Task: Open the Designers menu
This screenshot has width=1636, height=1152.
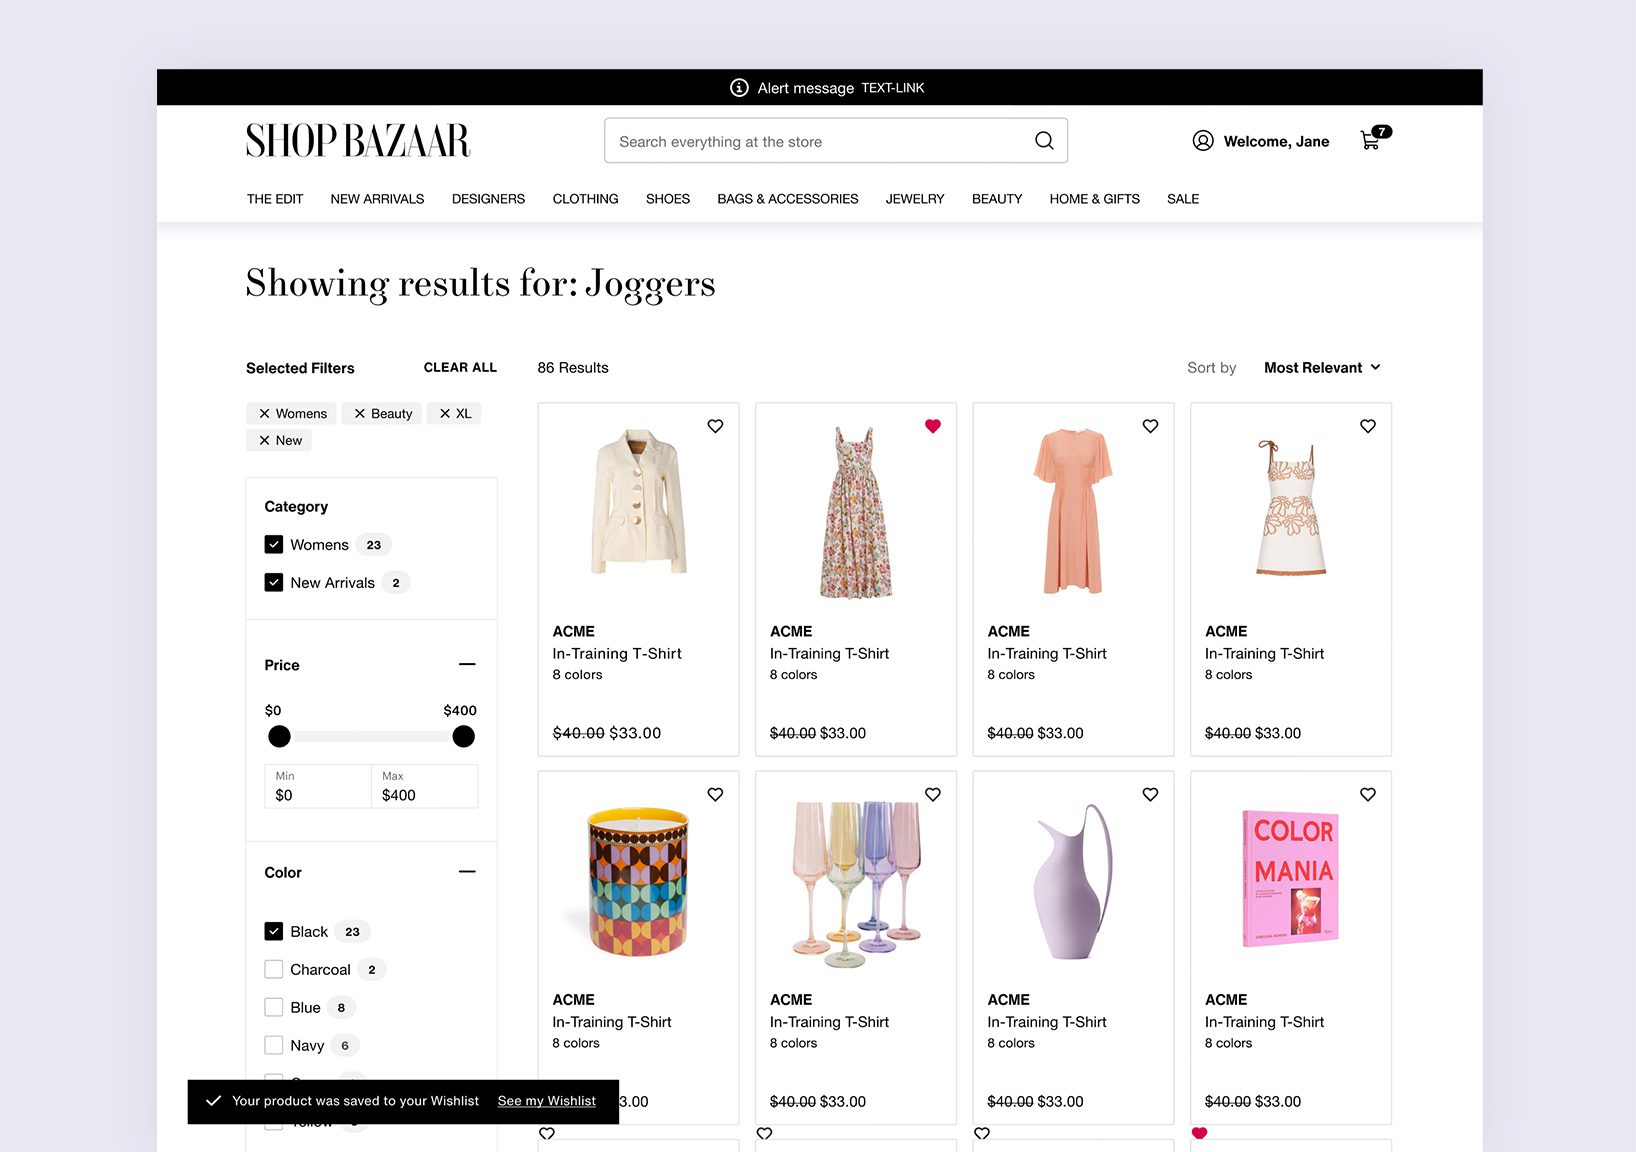Action: click(488, 199)
